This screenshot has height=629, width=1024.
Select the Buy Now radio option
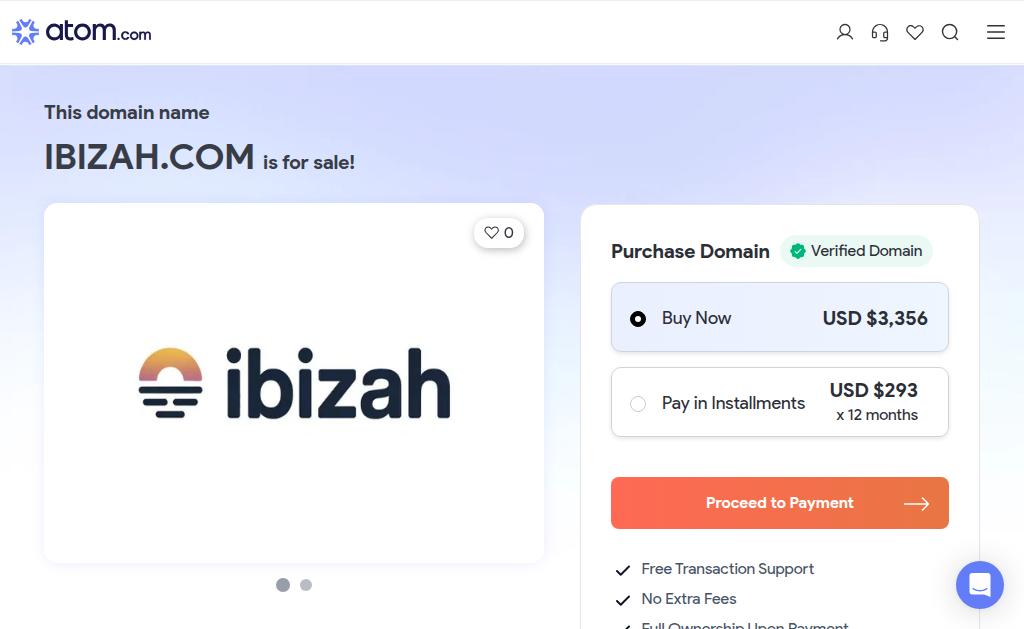[x=638, y=319]
